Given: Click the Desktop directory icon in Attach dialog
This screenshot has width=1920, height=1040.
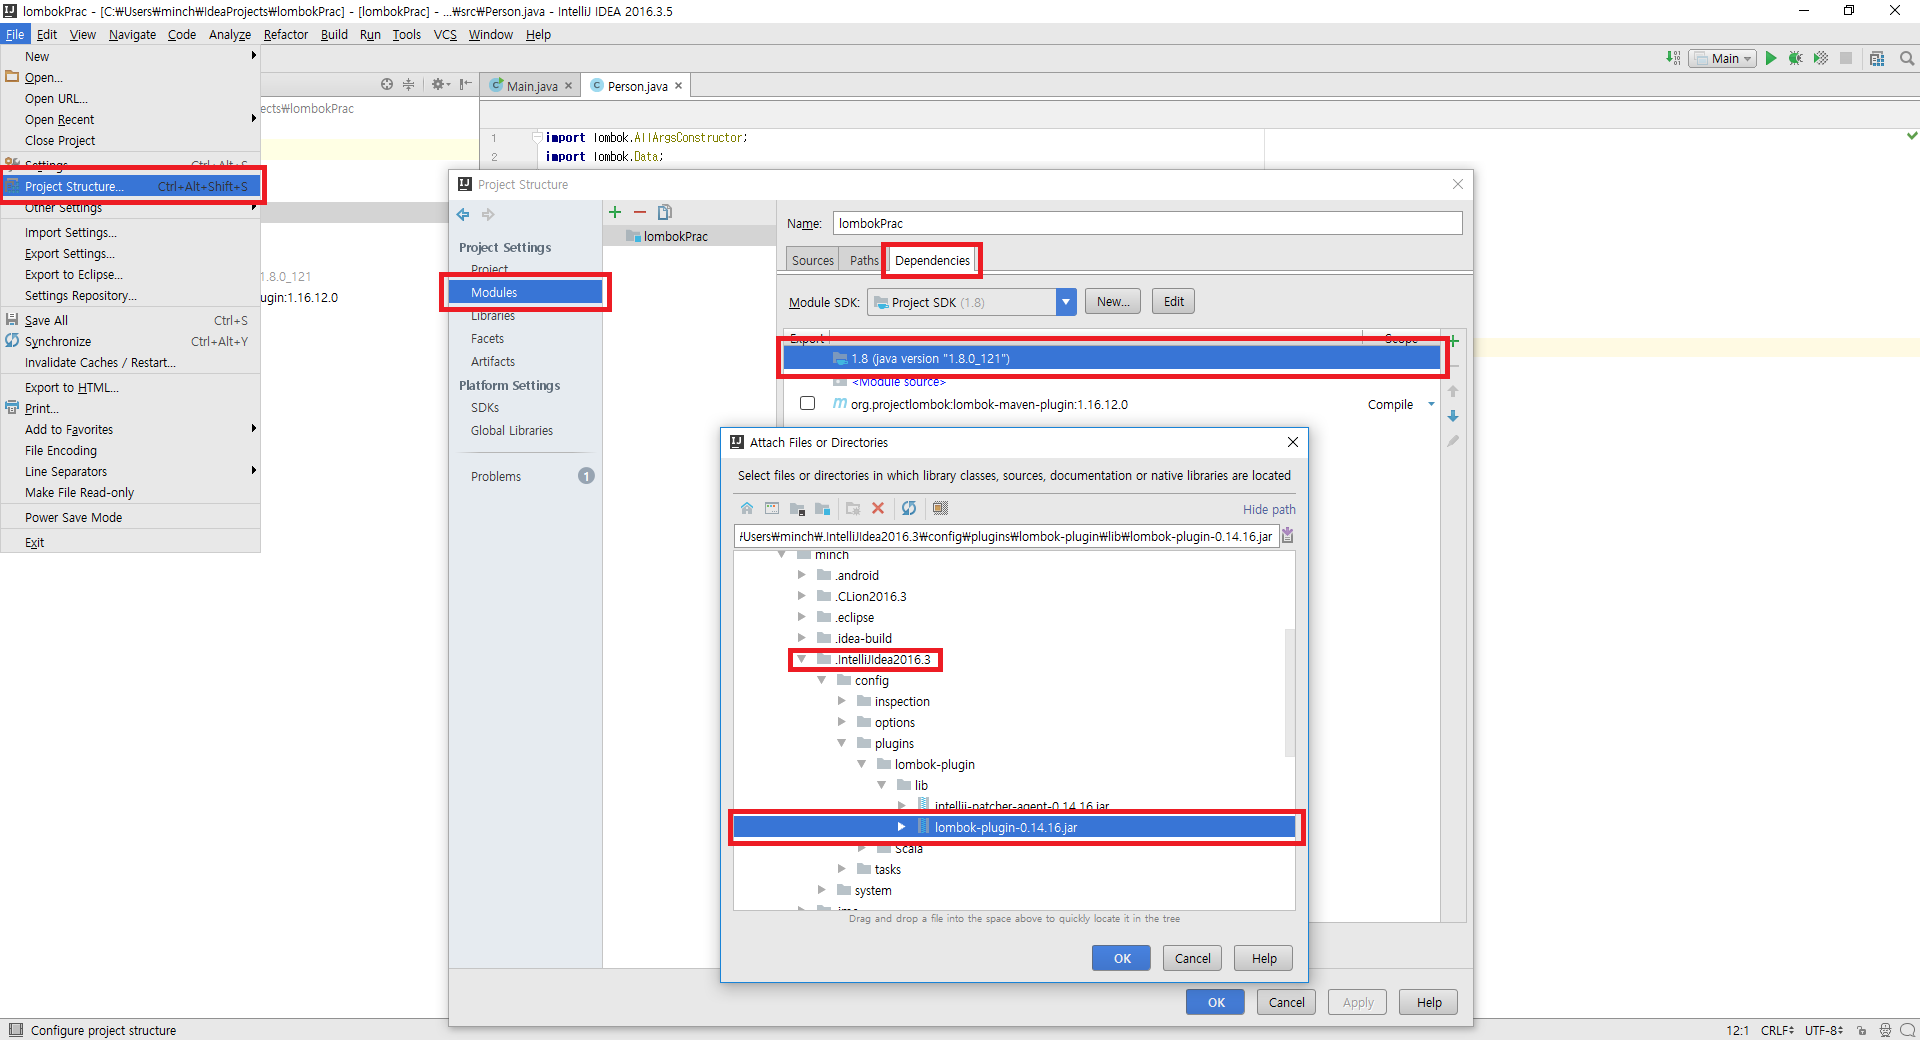Looking at the screenshot, I should [772, 508].
